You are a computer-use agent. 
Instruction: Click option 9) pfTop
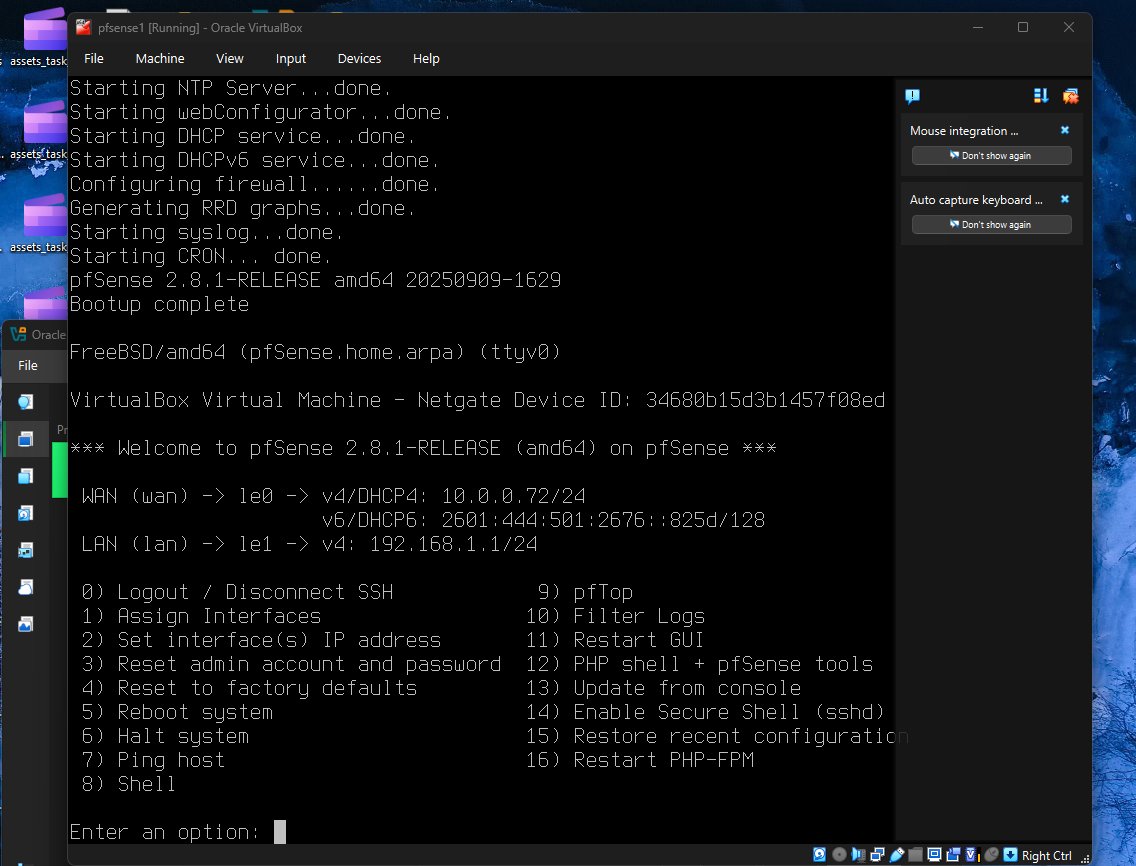[x=585, y=592]
